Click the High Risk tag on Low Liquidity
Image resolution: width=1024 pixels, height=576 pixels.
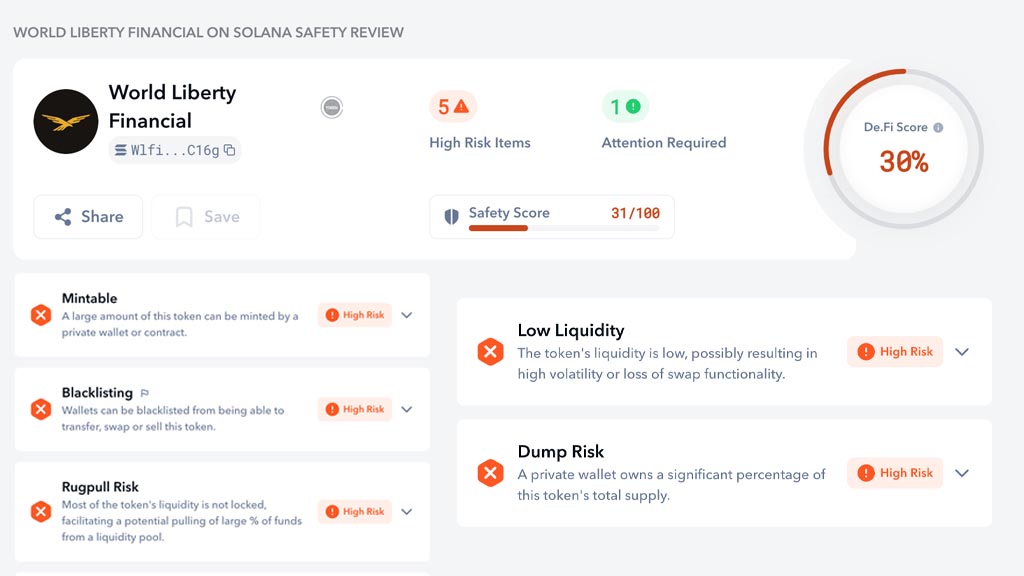(x=895, y=352)
